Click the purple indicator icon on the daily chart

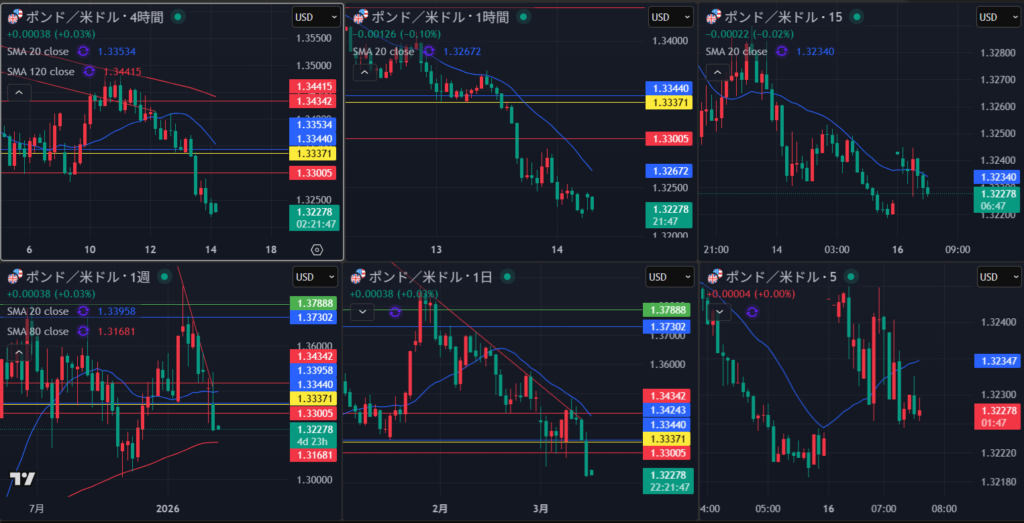tap(394, 312)
